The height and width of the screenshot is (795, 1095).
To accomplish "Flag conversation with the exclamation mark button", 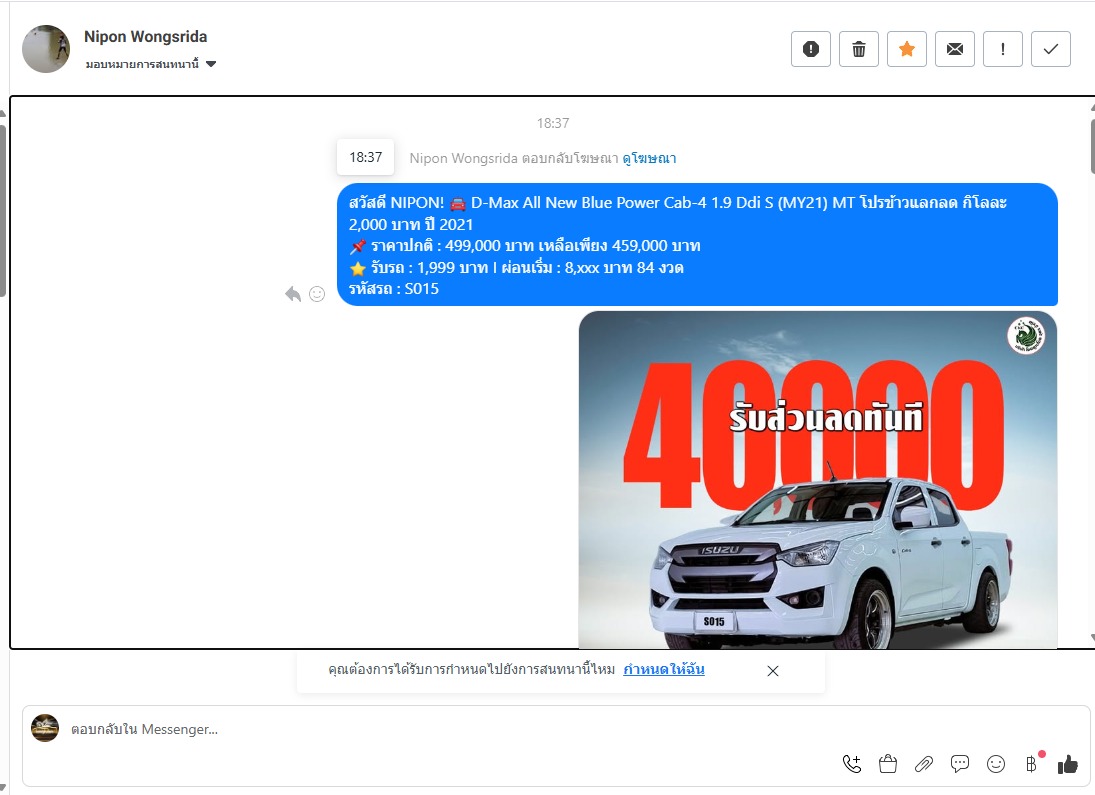I will pos(1003,49).
